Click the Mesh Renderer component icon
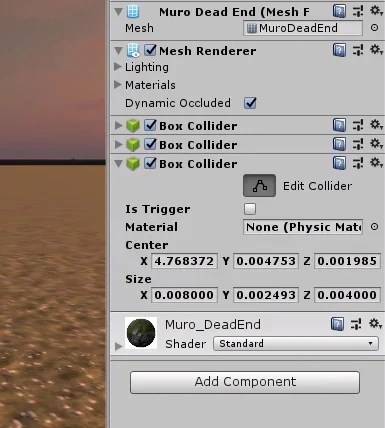The image size is (385, 428). coord(133,51)
